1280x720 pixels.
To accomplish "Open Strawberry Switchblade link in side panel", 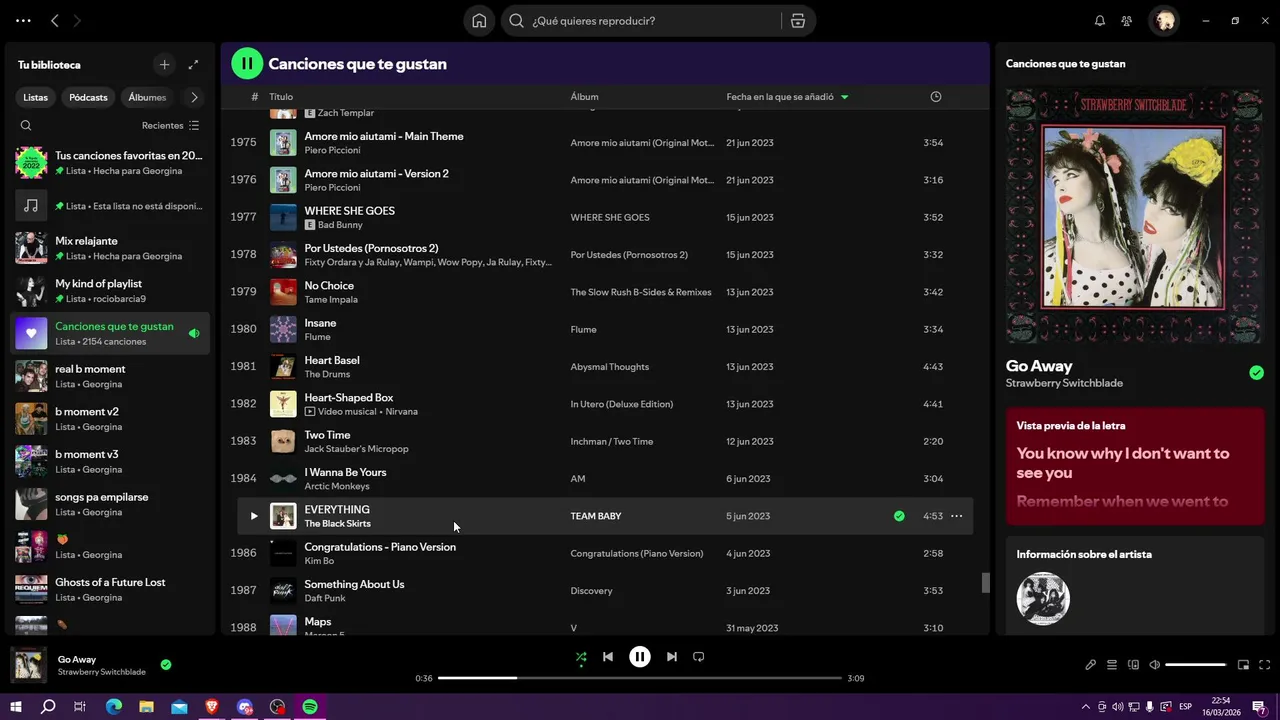I will (x=1064, y=383).
